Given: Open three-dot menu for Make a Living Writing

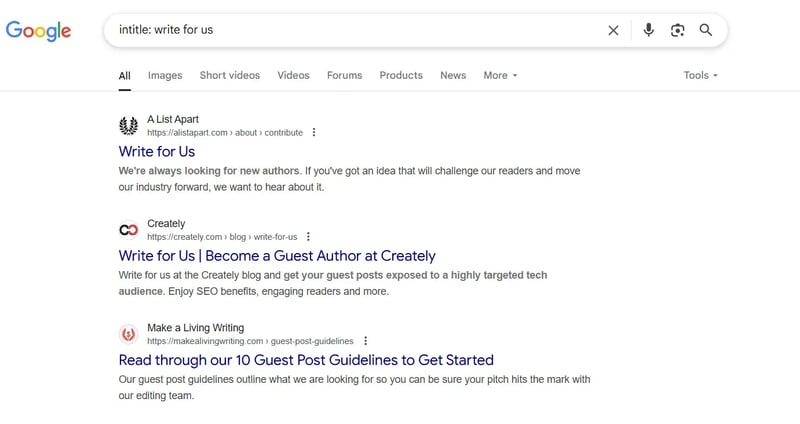Looking at the screenshot, I should (x=365, y=341).
